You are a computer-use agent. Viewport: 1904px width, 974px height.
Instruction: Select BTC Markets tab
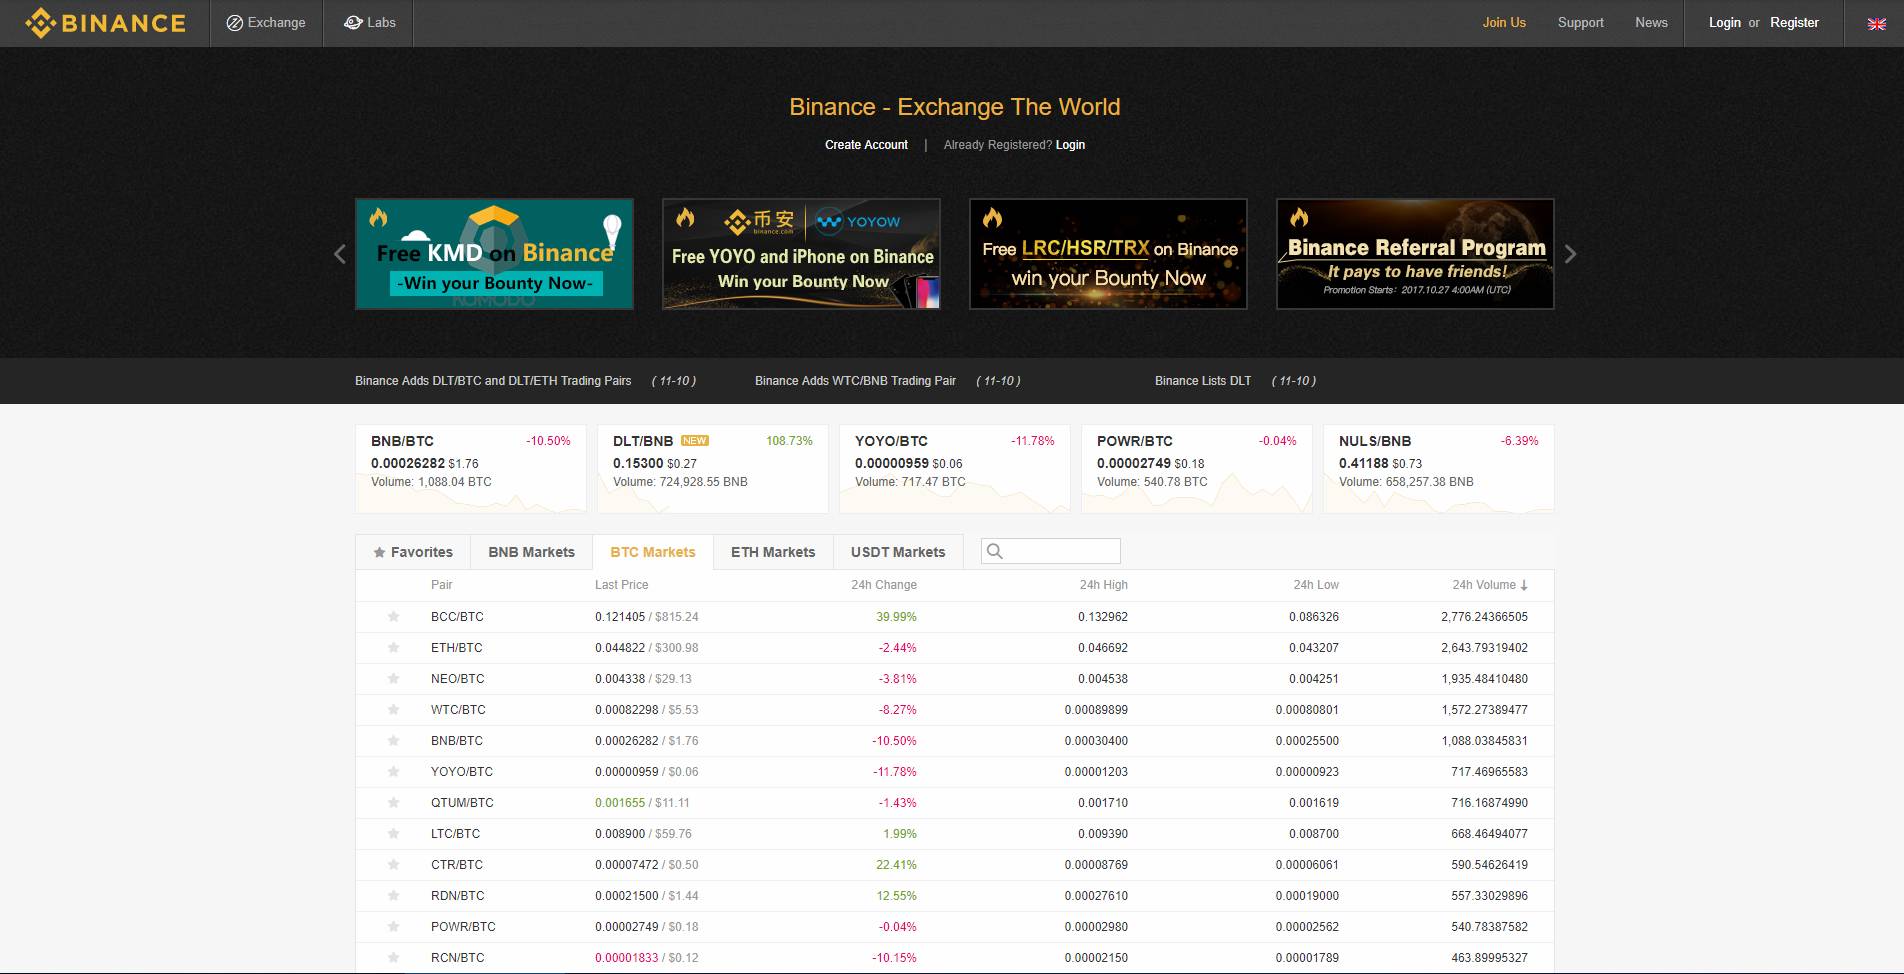coord(653,552)
